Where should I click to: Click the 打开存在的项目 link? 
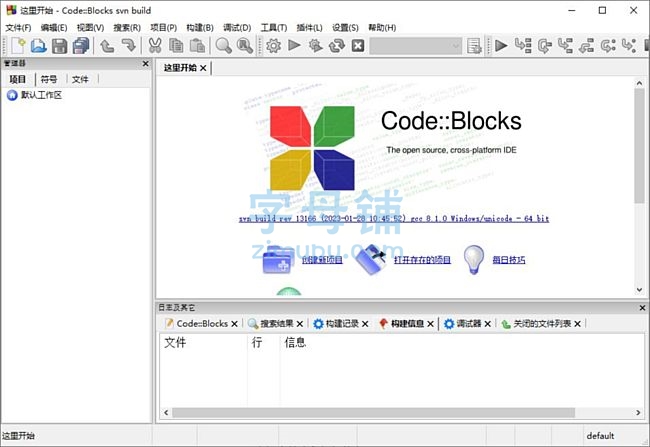(422, 260)
